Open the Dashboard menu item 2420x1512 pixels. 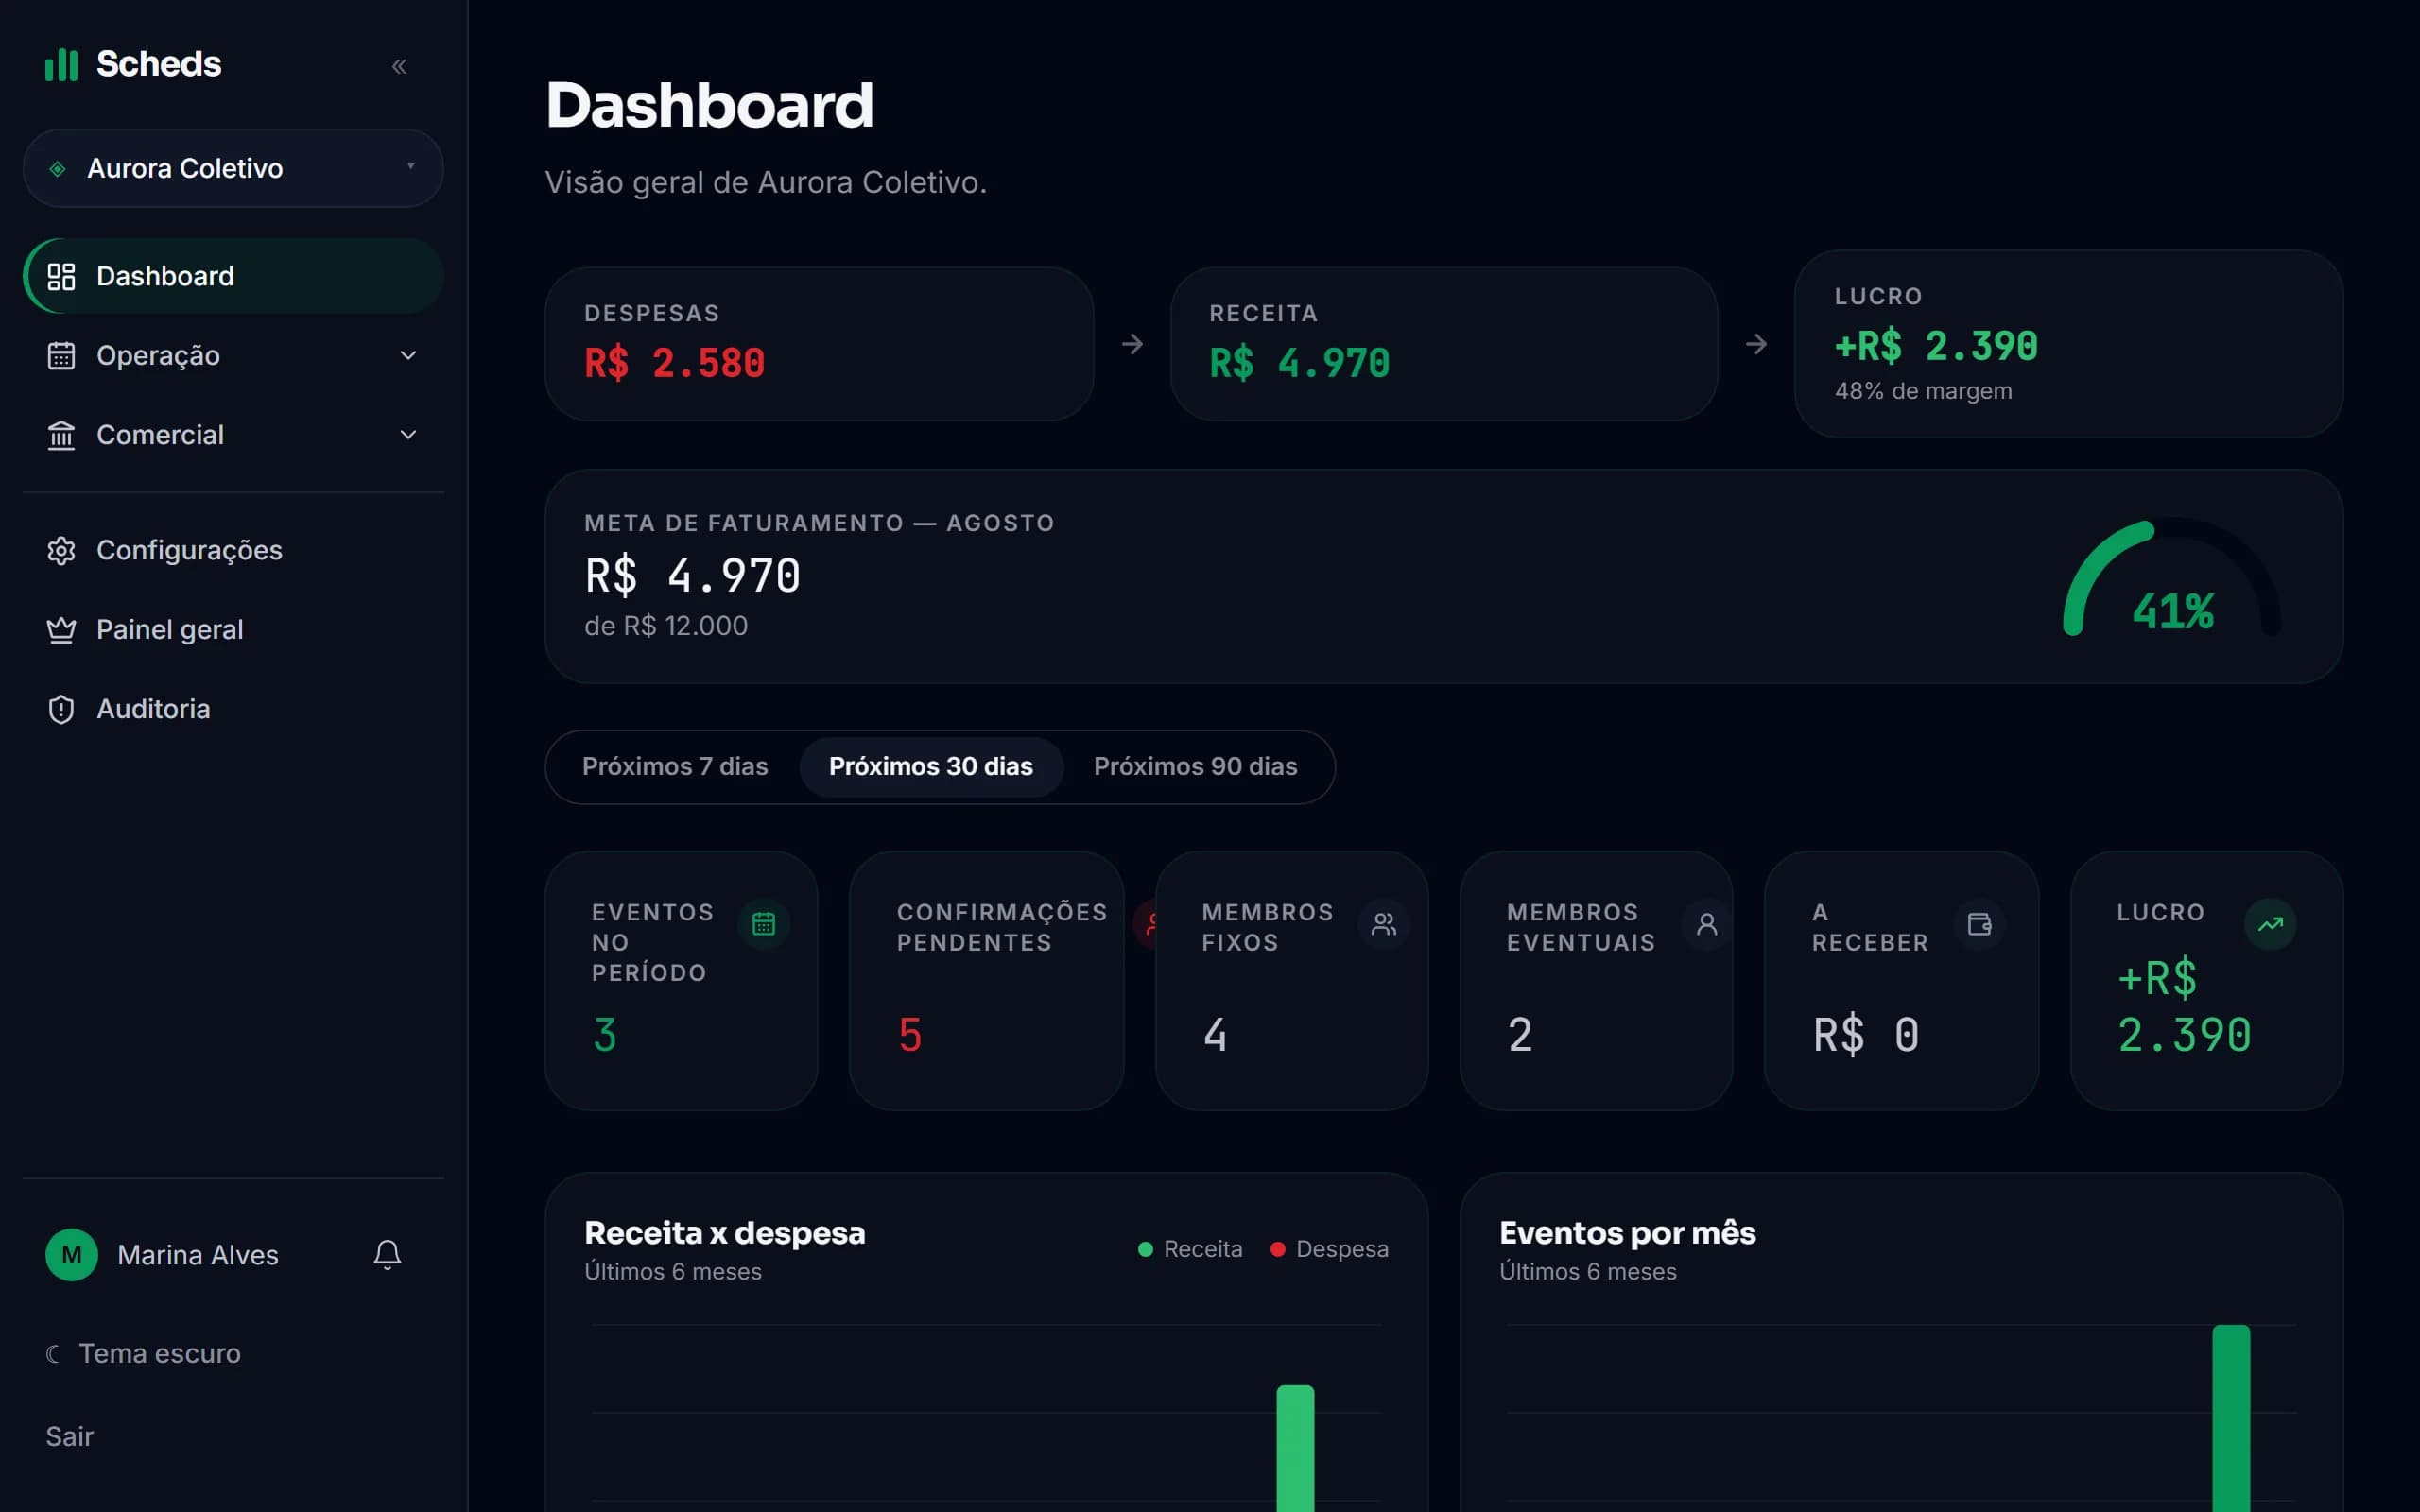click(x=233, y=276)
